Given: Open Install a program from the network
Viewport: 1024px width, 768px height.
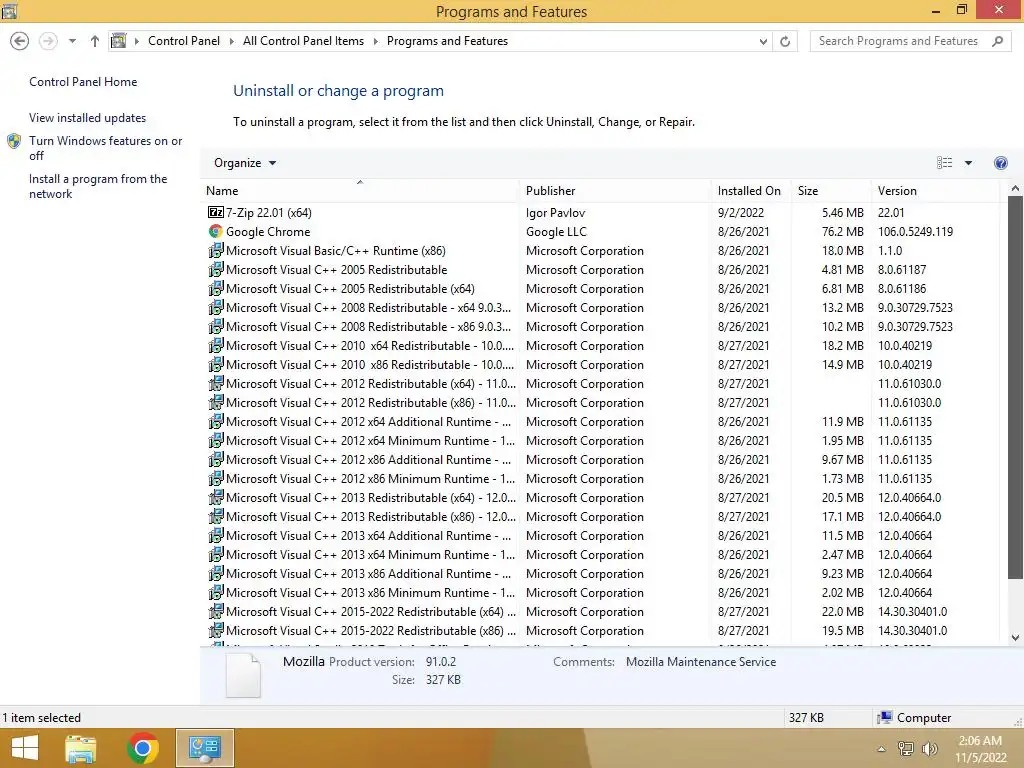Looking at the screenshot, I should tap(98, 186).
